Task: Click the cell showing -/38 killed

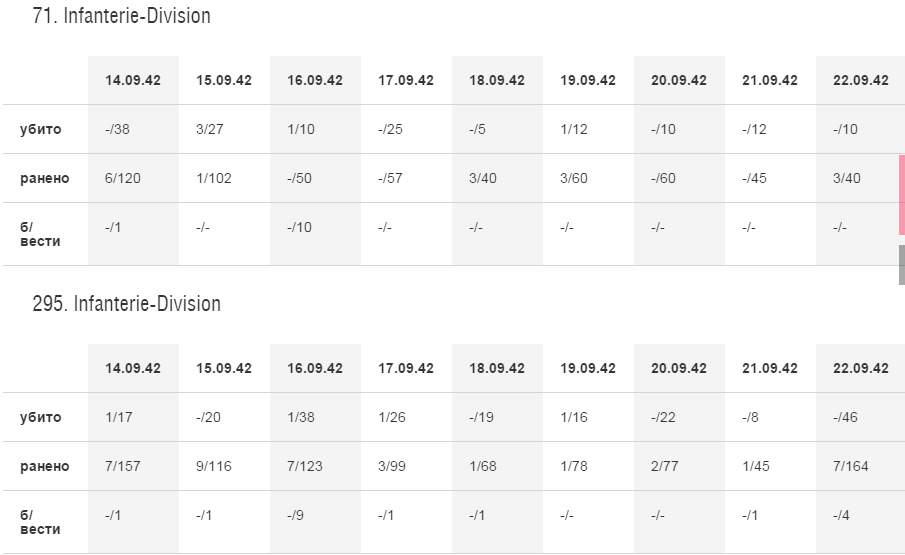Action: click(x=133, y=129)
